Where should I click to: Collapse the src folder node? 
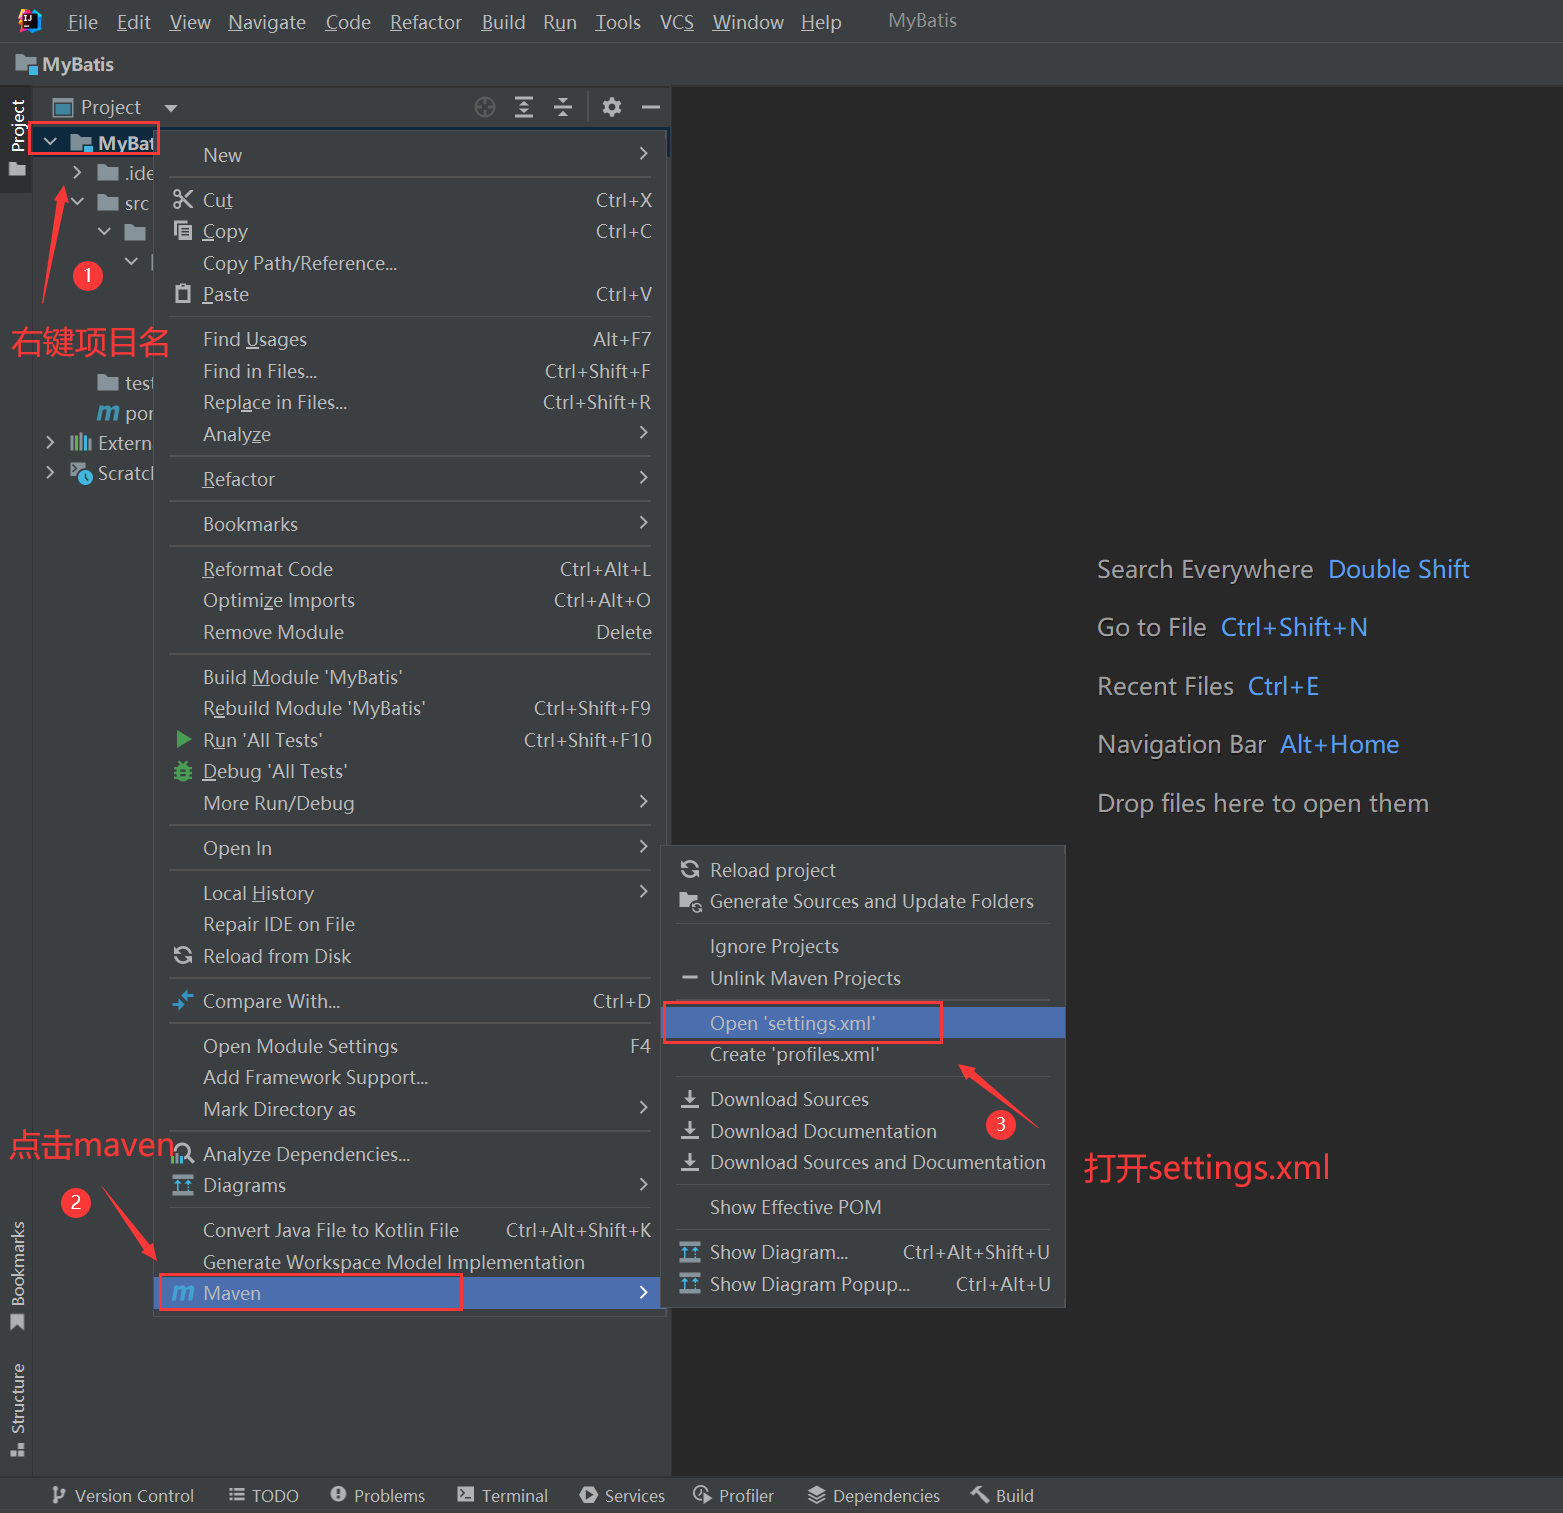[77, 202]
